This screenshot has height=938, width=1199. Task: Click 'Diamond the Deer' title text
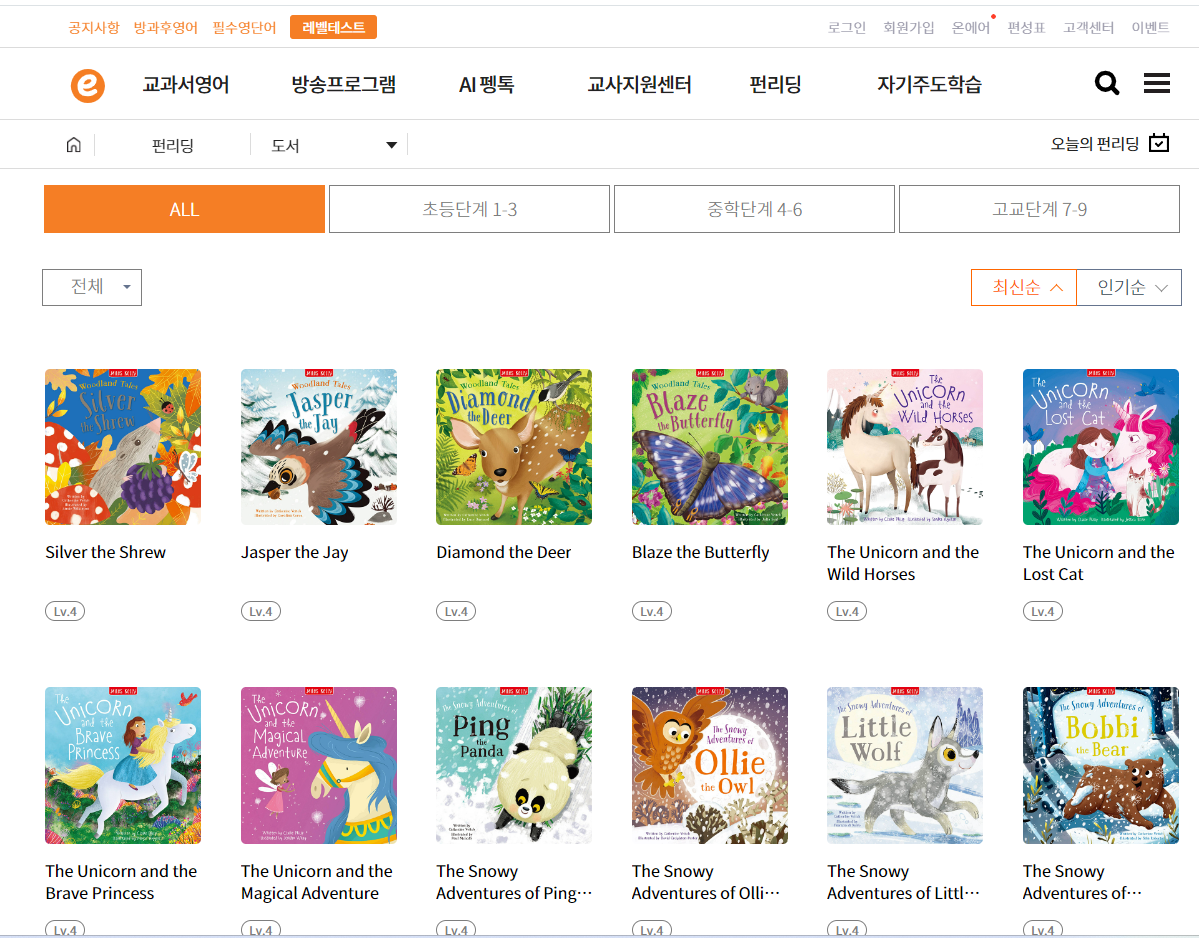[504, 552]
